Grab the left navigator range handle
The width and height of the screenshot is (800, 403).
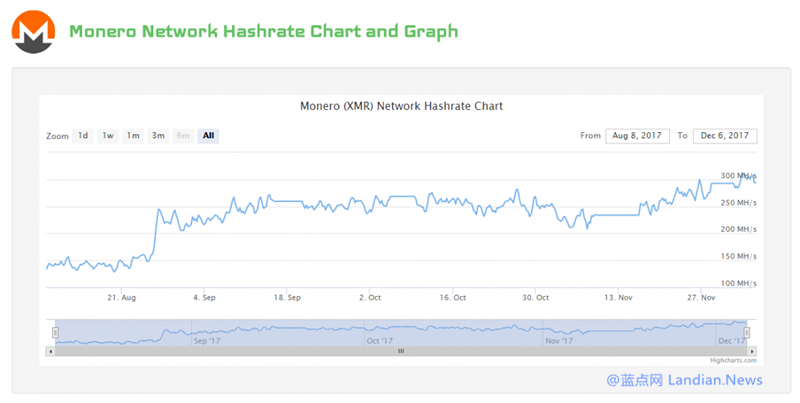click(x=56, y=332)
